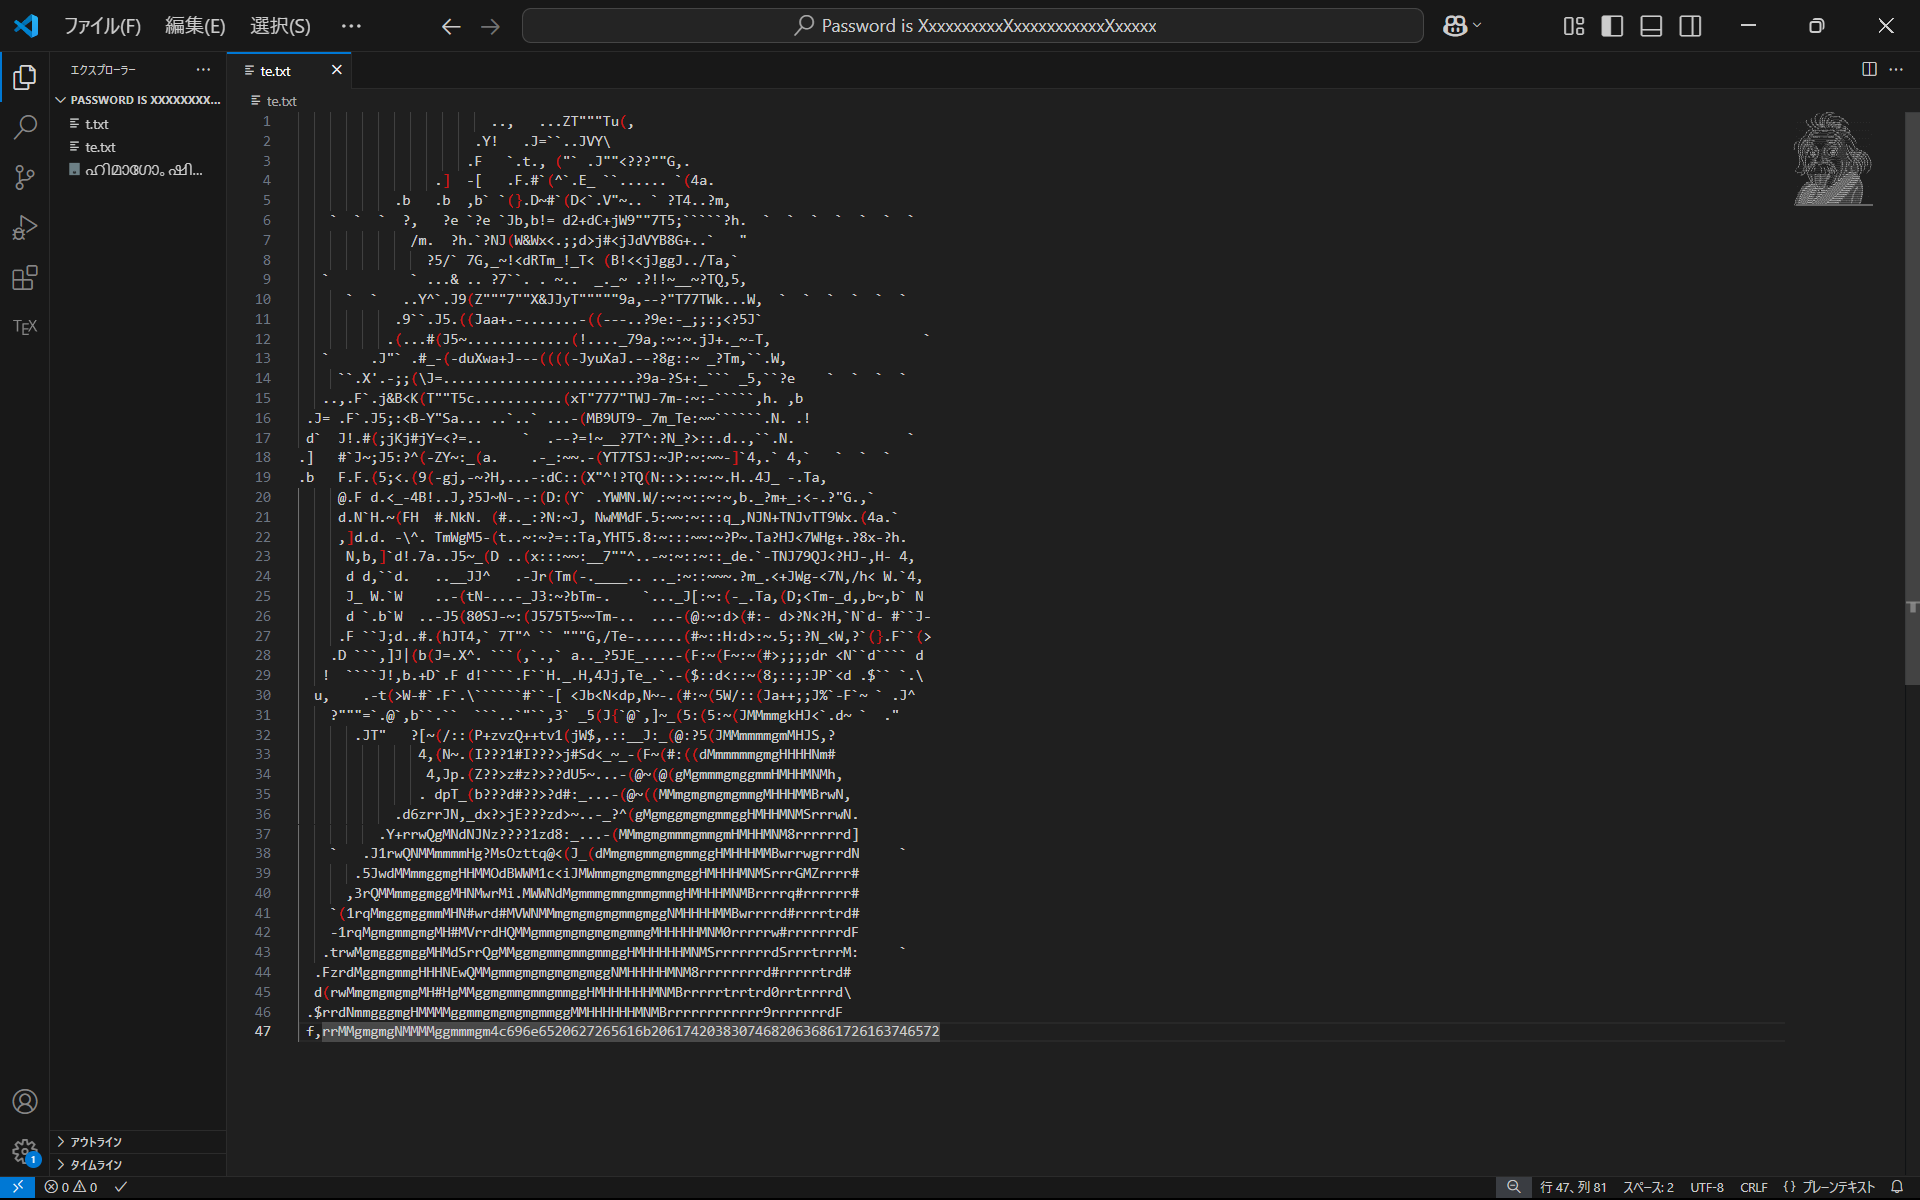Open Explorer views and more actions ellipsis
This screenshot has width=1920, height=1200.
[203, 70]
